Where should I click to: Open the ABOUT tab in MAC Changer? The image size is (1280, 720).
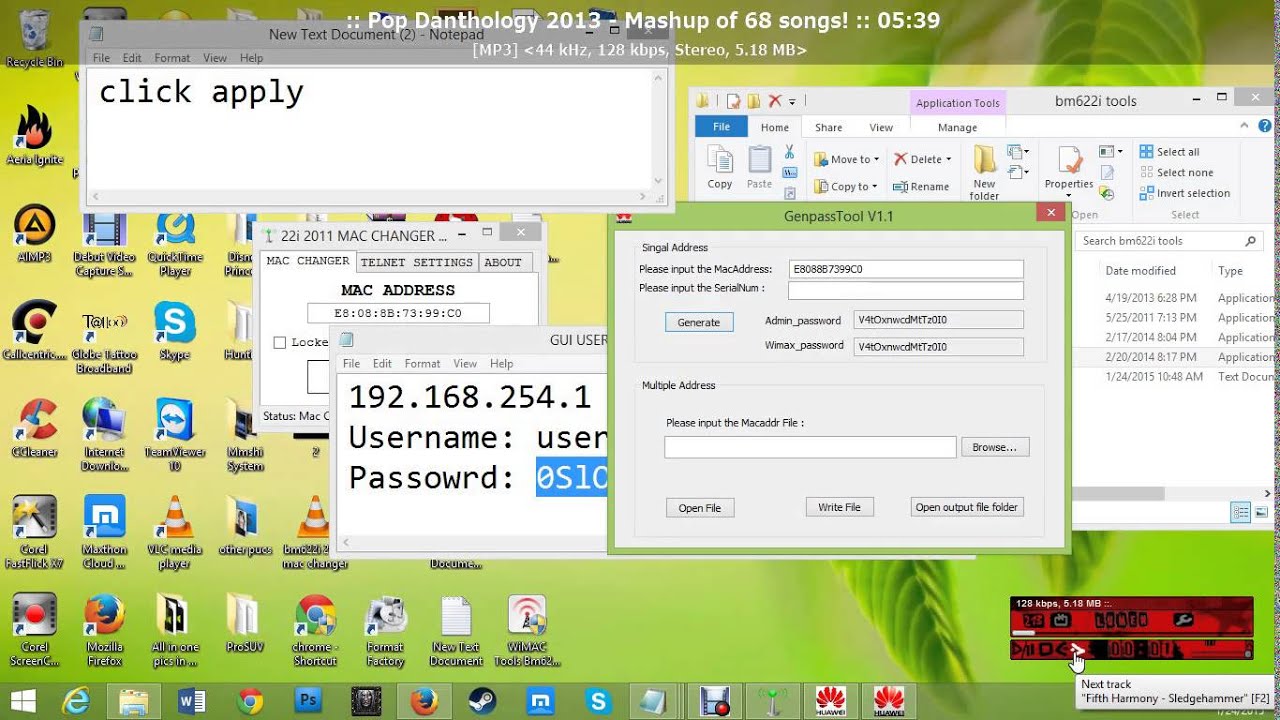tap(503, 262)
